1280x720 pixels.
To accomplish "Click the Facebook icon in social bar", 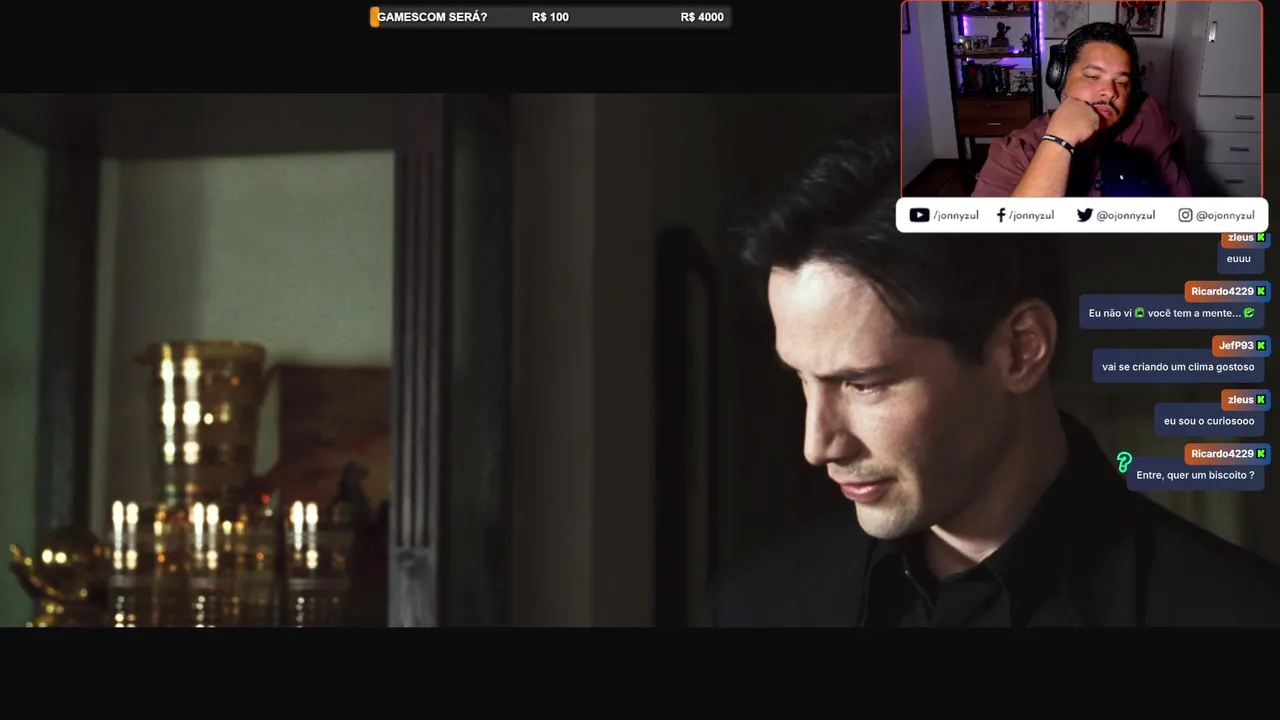I will coord(1001,215).
